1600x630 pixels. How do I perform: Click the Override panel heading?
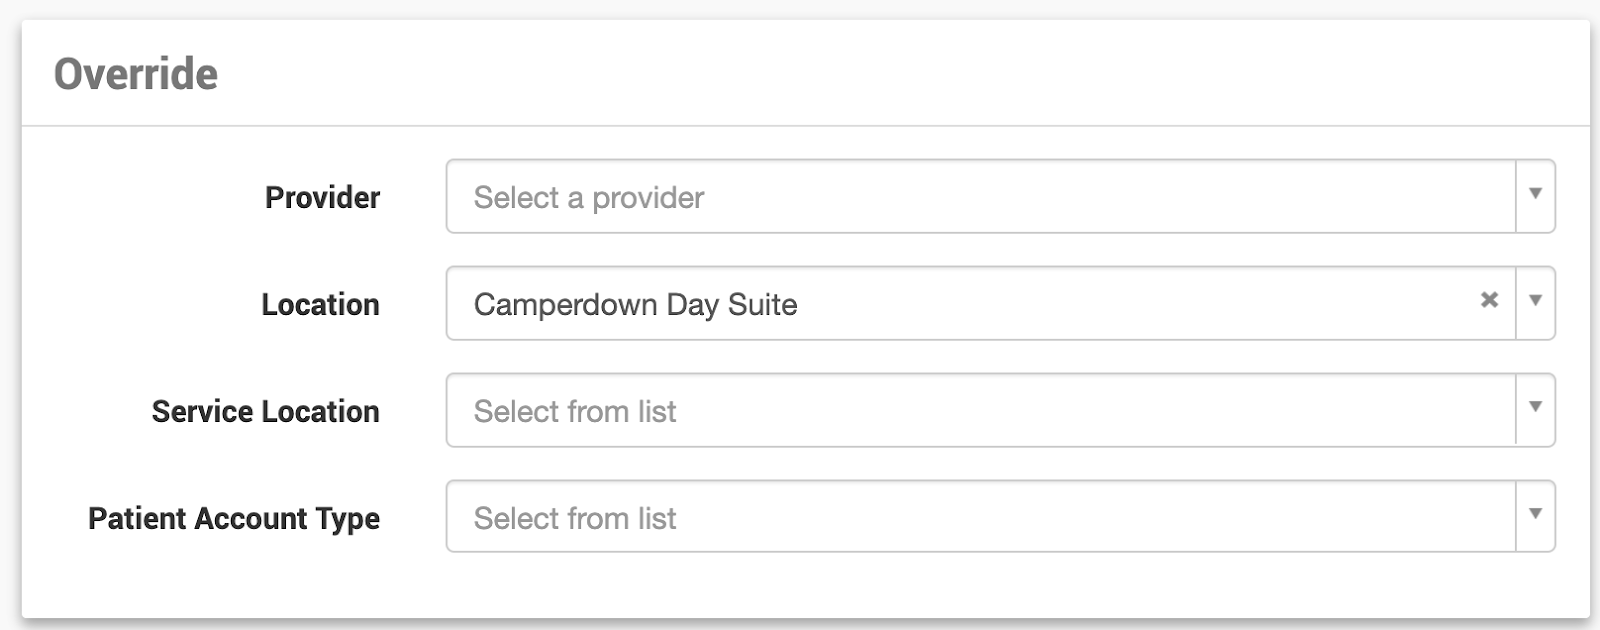click(135, 75)
